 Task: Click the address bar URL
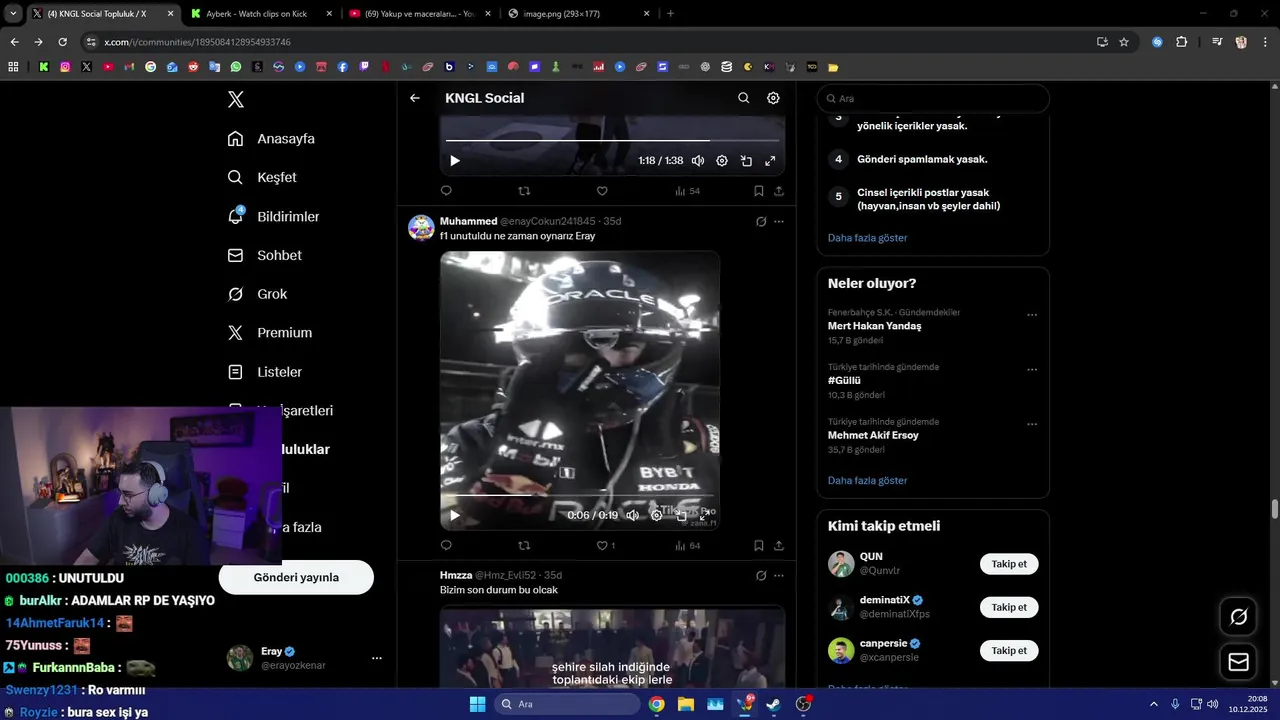197,42
